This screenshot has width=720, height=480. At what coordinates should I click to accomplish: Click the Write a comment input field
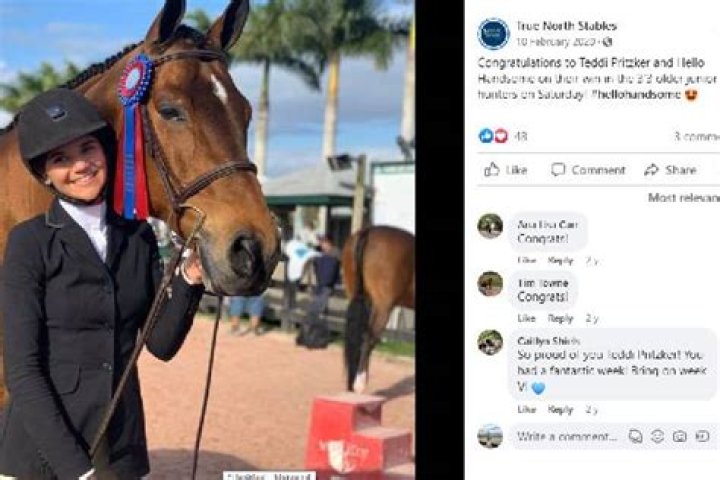pyautogui.click(x=568, y=436)
